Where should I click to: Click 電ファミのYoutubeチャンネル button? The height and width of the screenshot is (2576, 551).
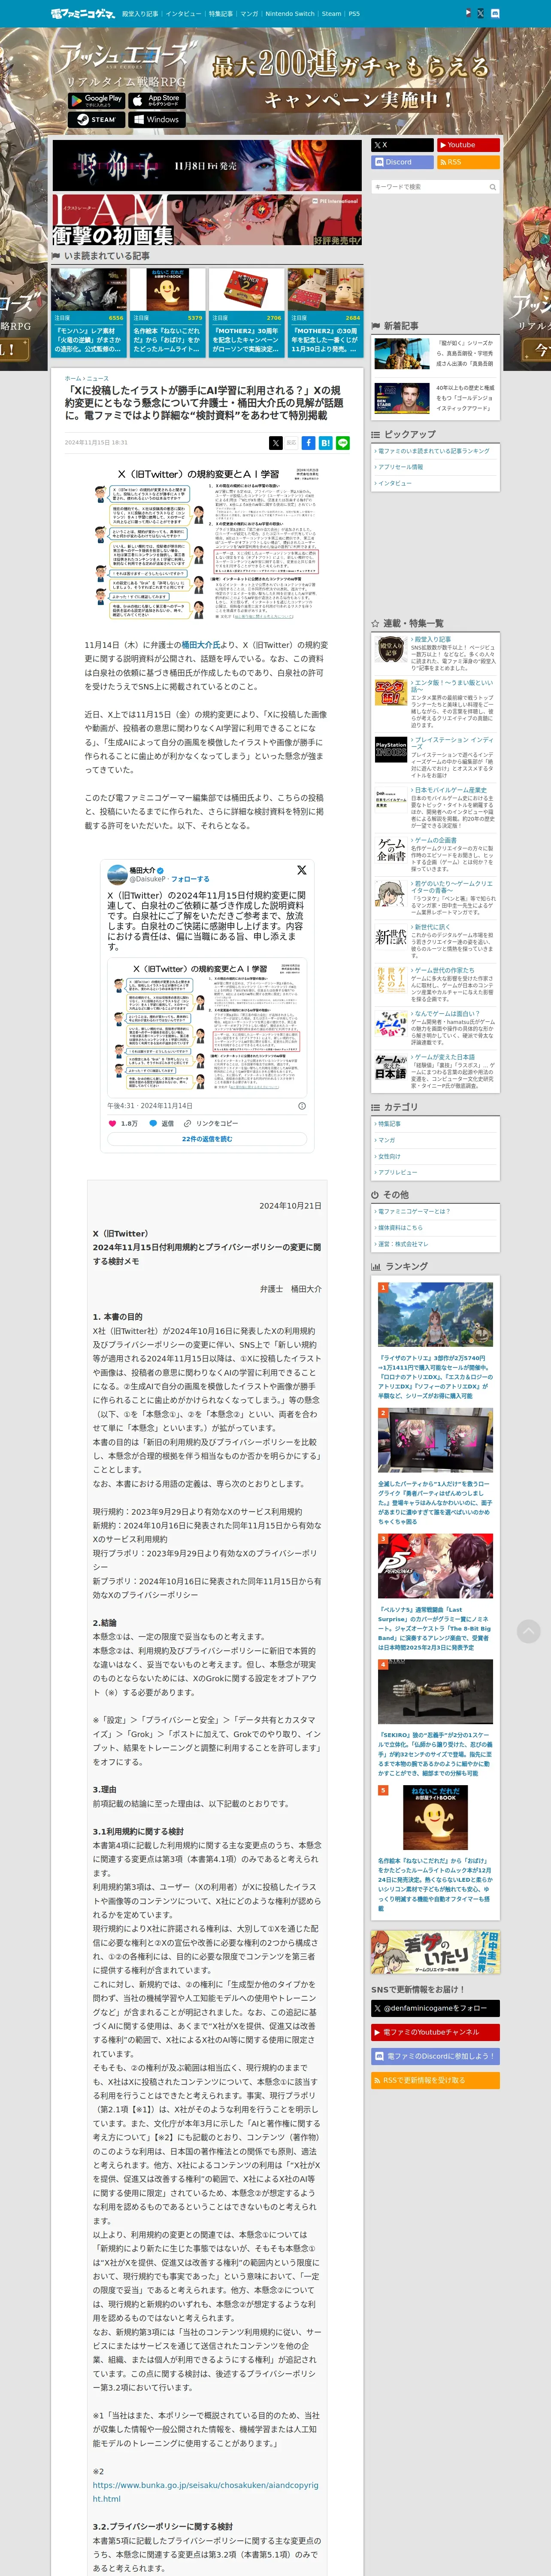coord(435,2032)
